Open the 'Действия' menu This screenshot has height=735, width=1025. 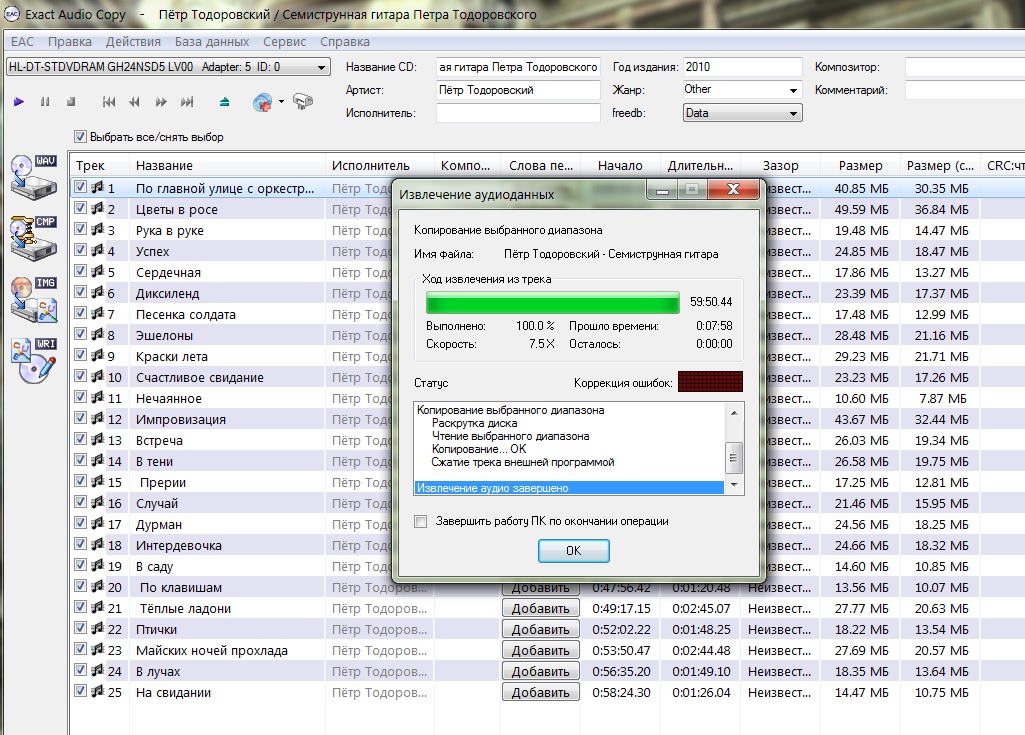click(133, 42)
